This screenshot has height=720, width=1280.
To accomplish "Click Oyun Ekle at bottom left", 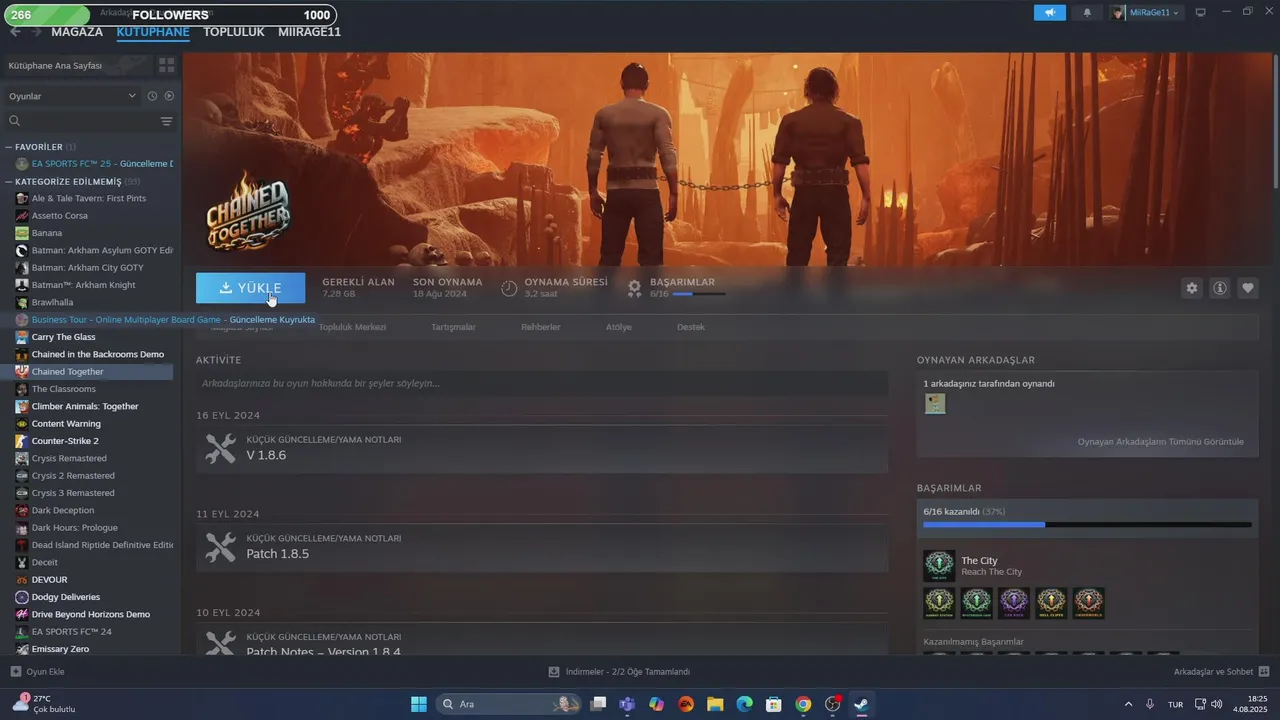I will point(37,672).
